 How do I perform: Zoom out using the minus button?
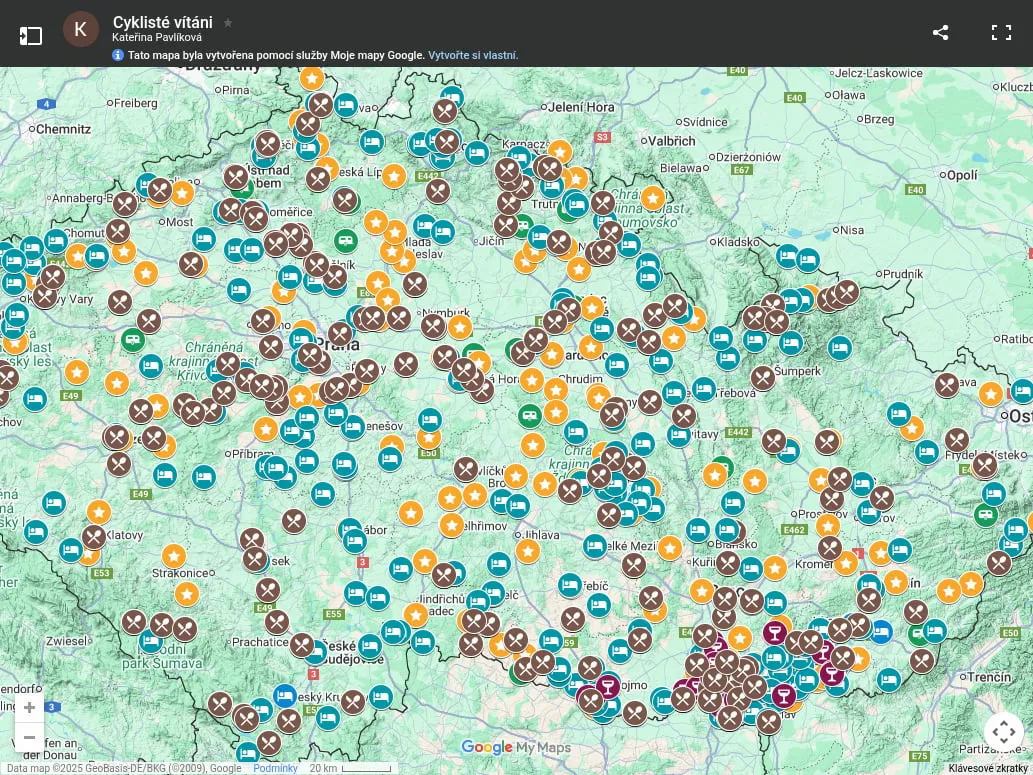[29, 738]
